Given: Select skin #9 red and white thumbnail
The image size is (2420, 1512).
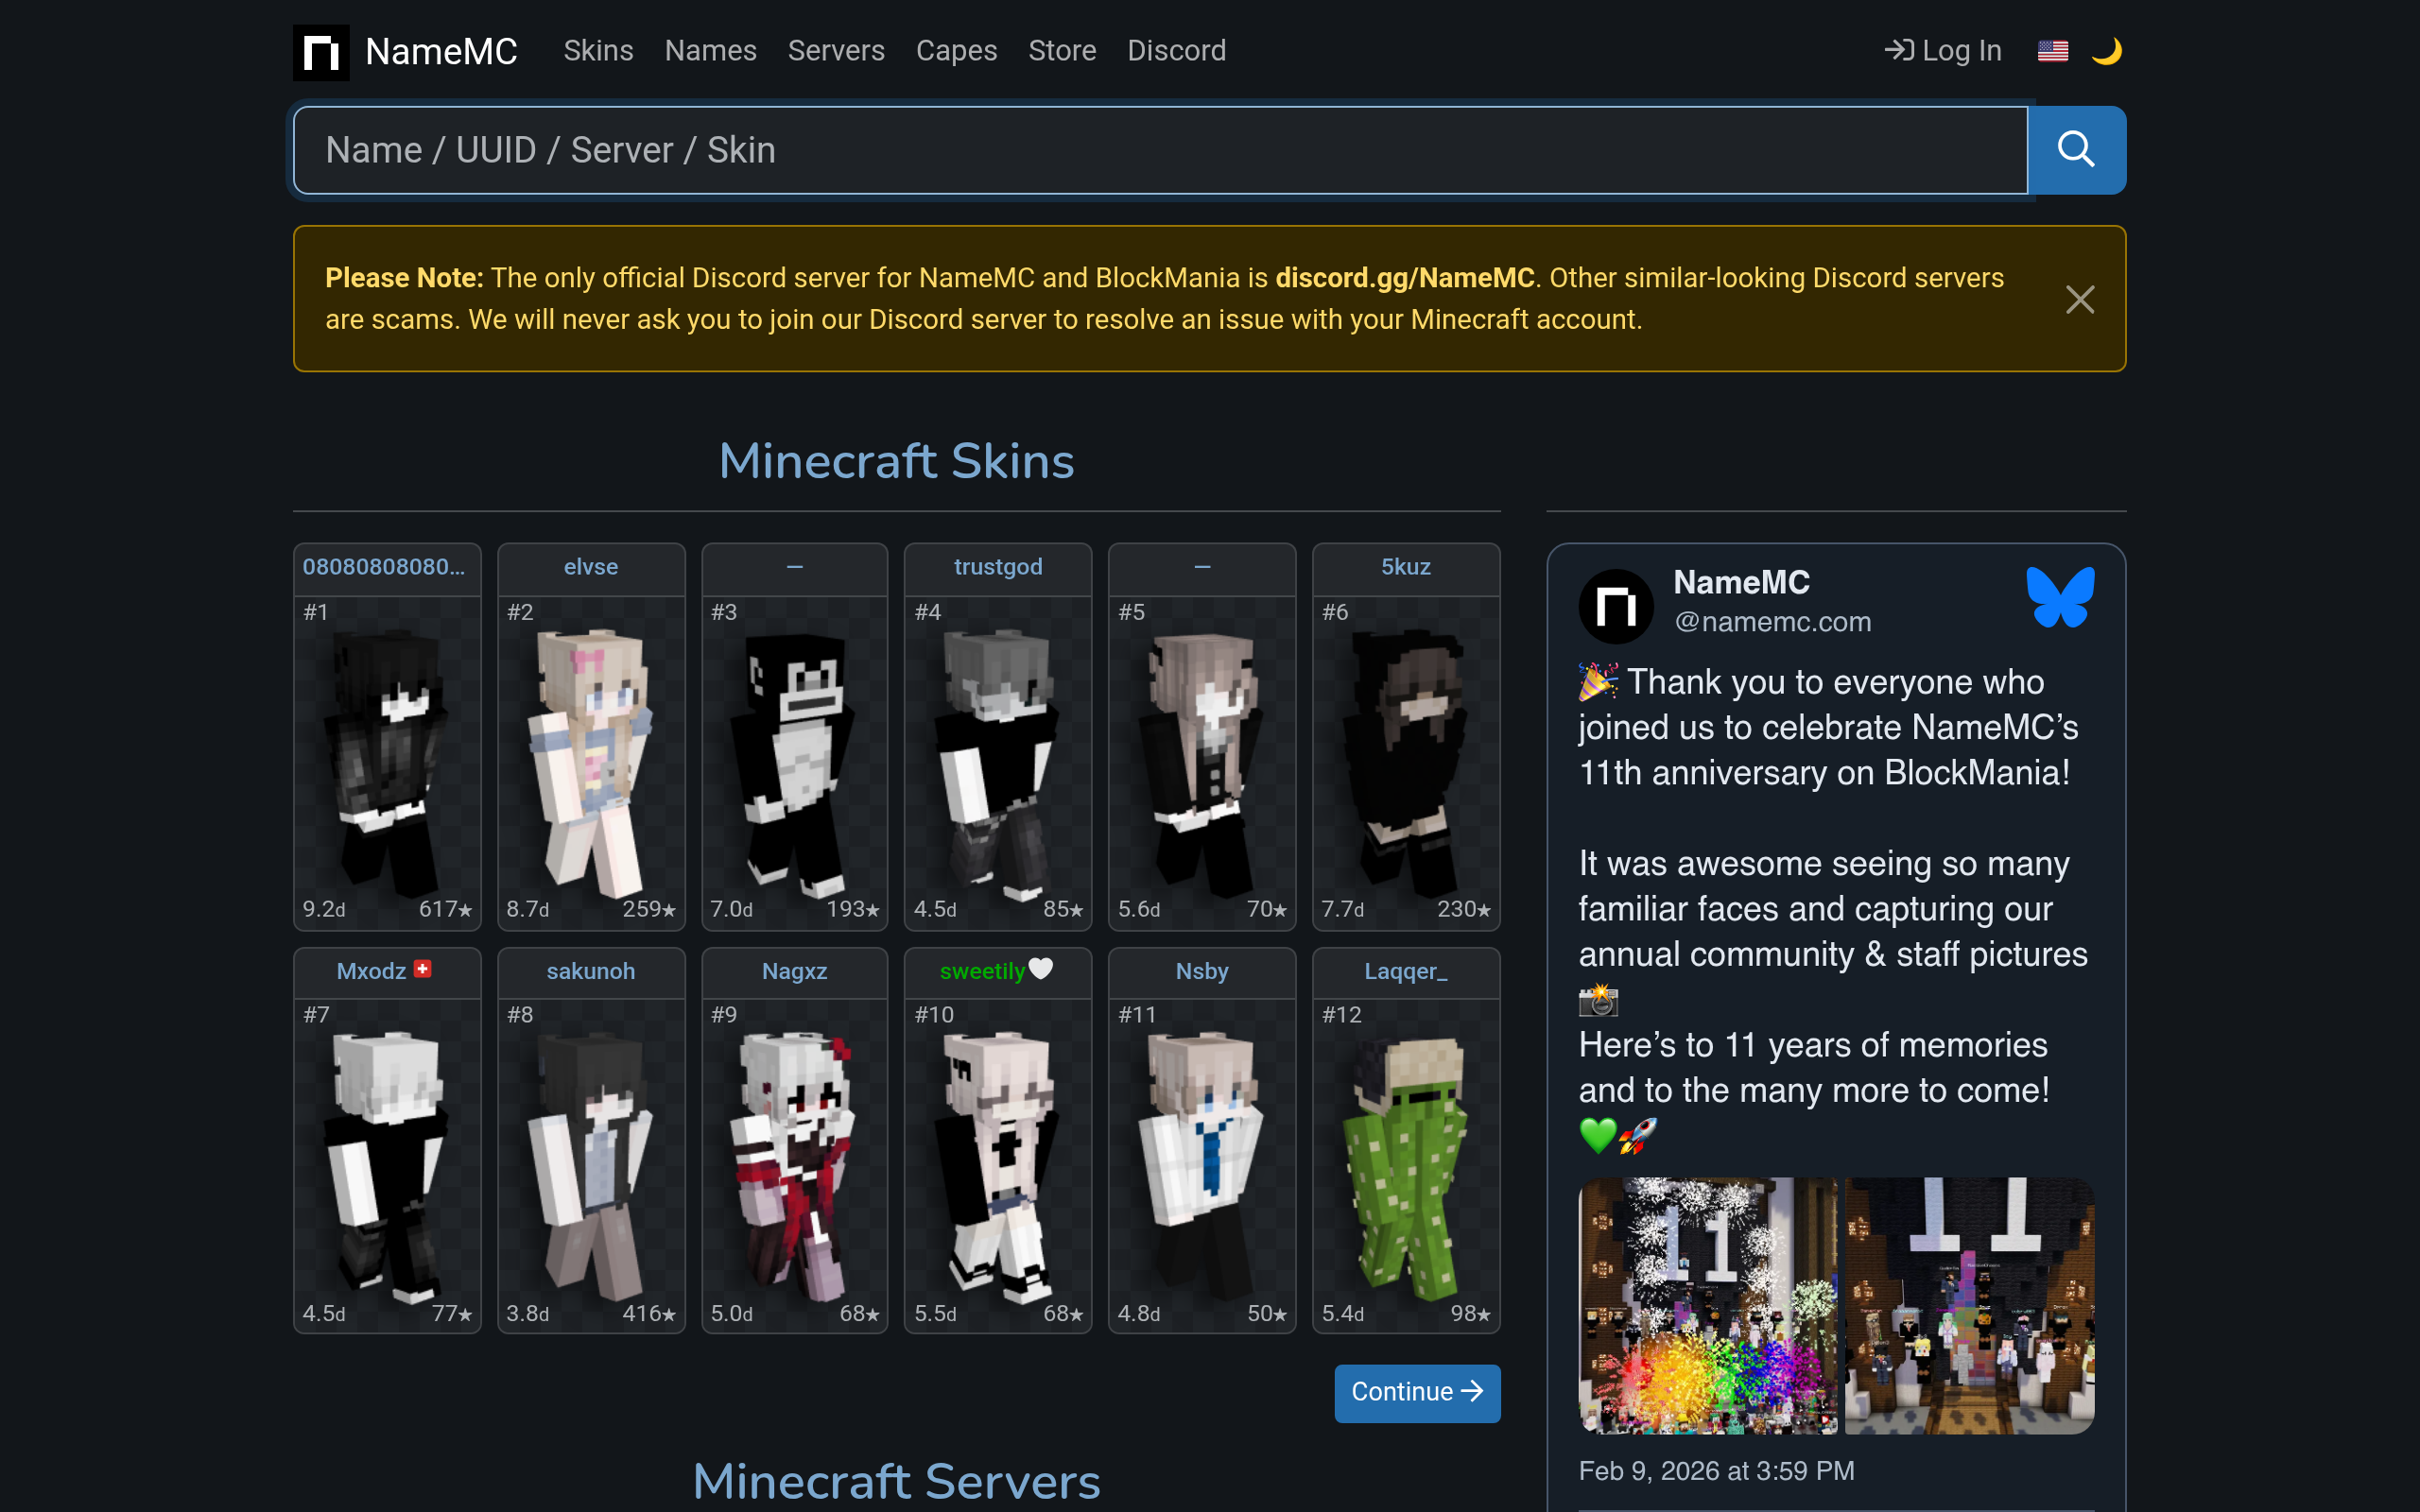Looking at the screenshot, I should (795, 1166).
